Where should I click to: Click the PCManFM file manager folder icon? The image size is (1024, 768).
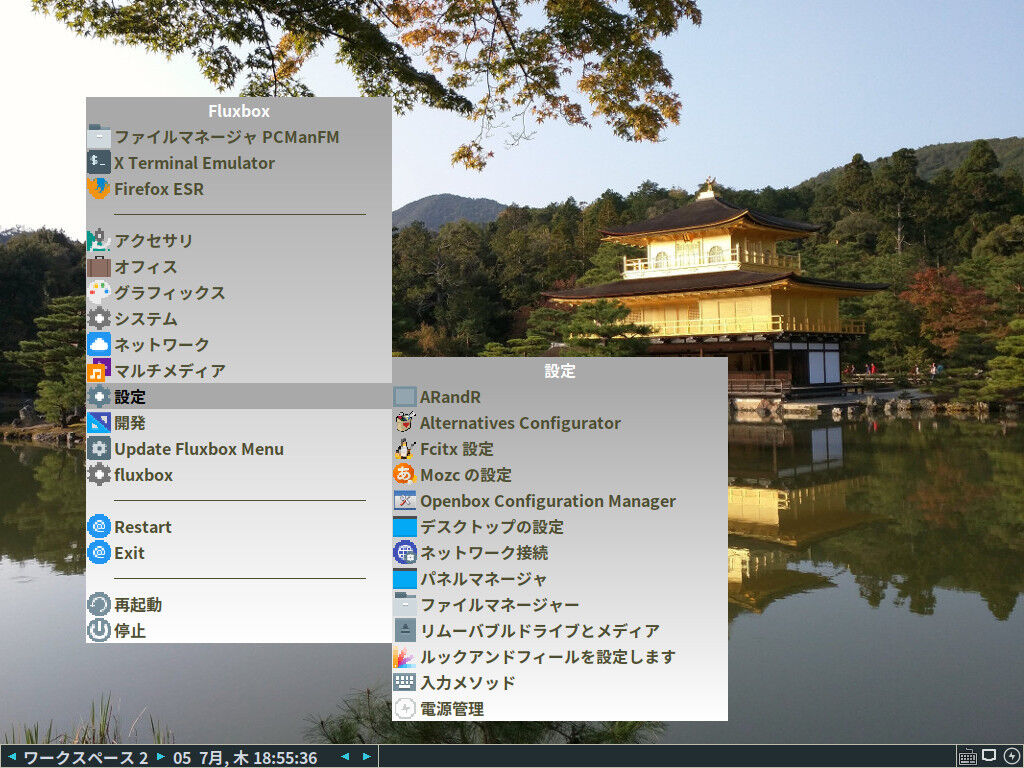[x=99, y=136]
